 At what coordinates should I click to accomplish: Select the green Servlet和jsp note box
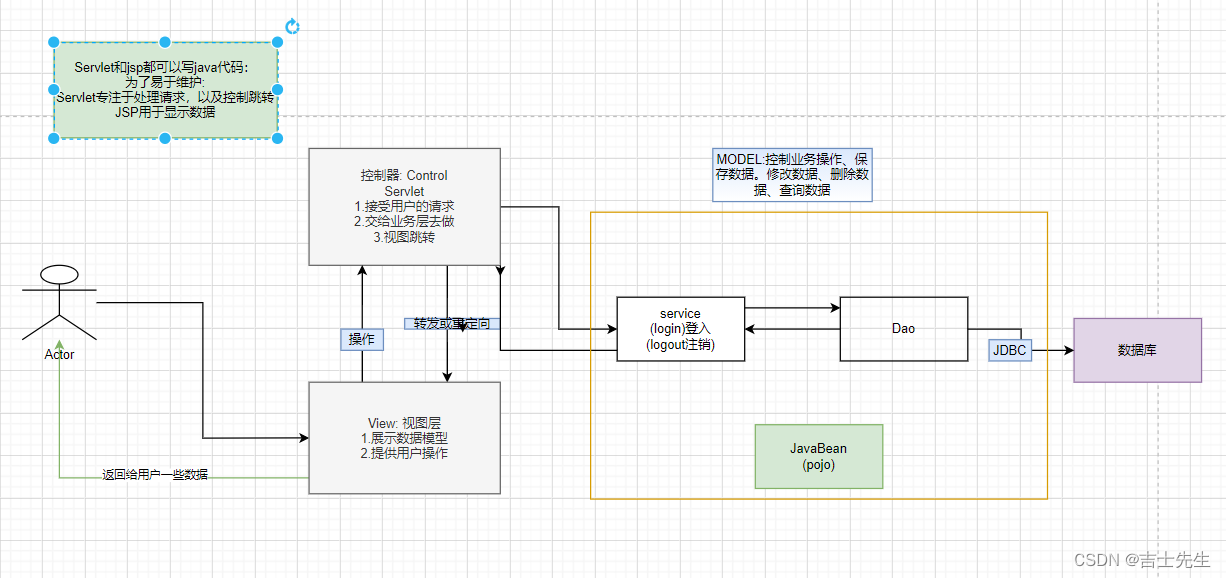click(x=166, y=89)
